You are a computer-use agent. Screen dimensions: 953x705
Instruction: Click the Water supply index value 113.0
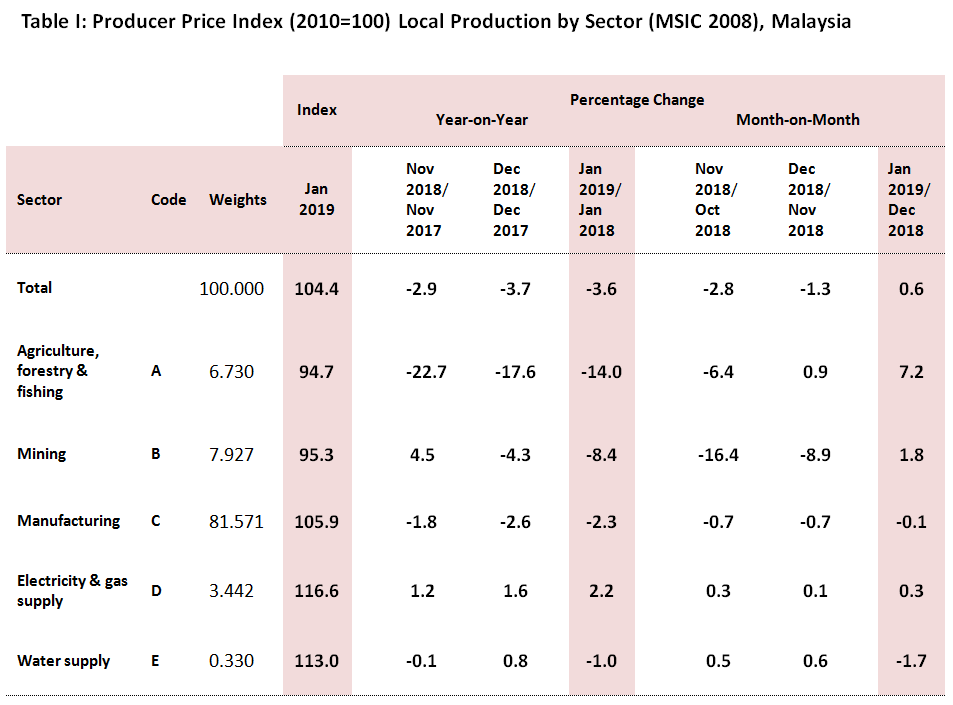tap(317, 661)
